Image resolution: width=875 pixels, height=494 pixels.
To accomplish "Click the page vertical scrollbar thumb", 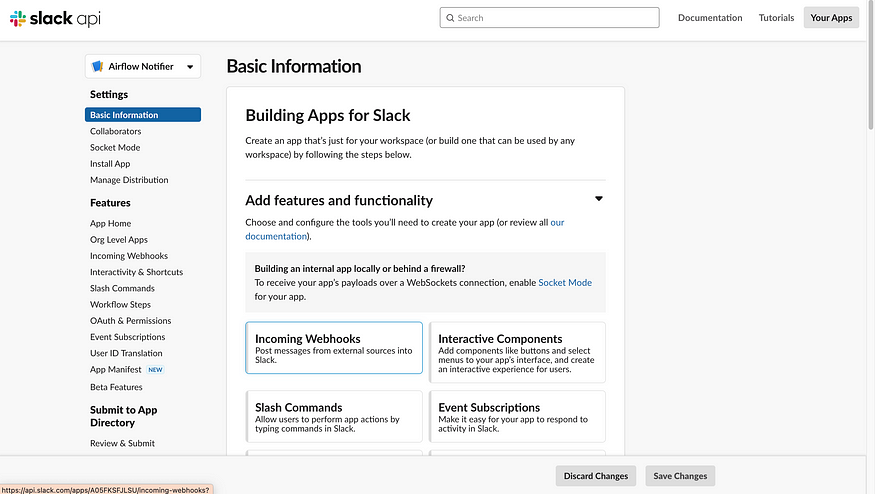I will [871, 66].
